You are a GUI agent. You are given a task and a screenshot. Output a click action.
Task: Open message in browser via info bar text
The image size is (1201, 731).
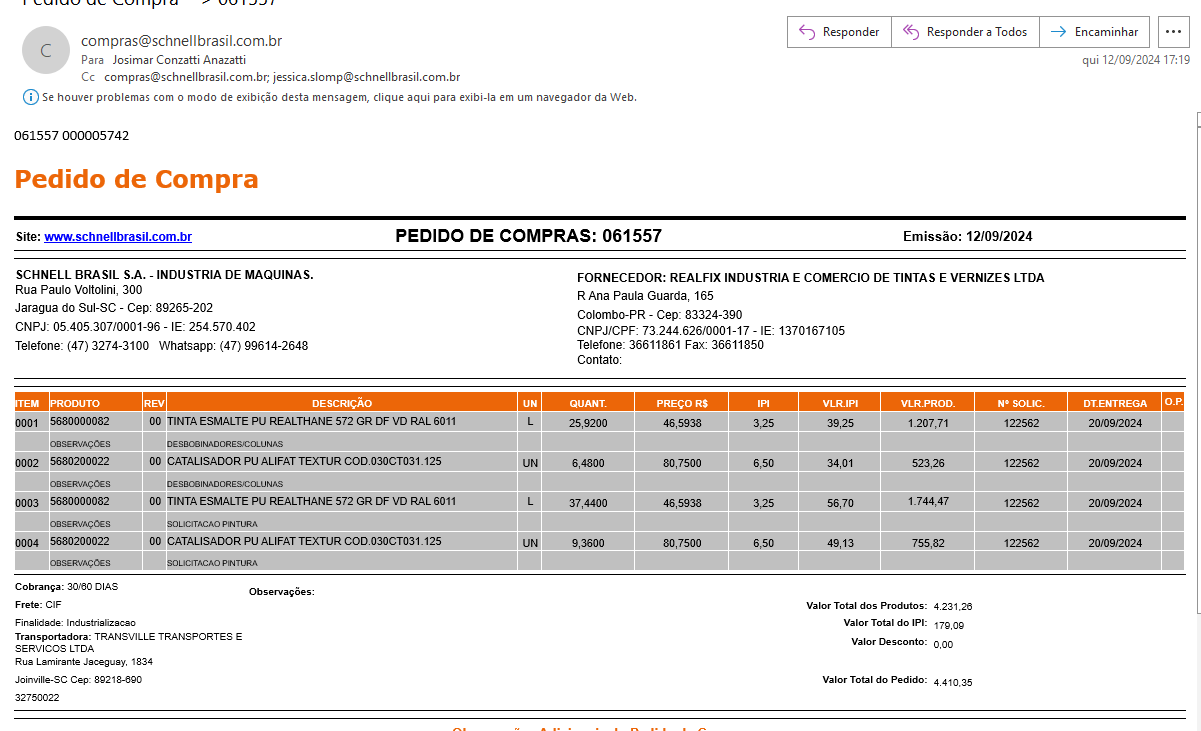tap(339, 97)
